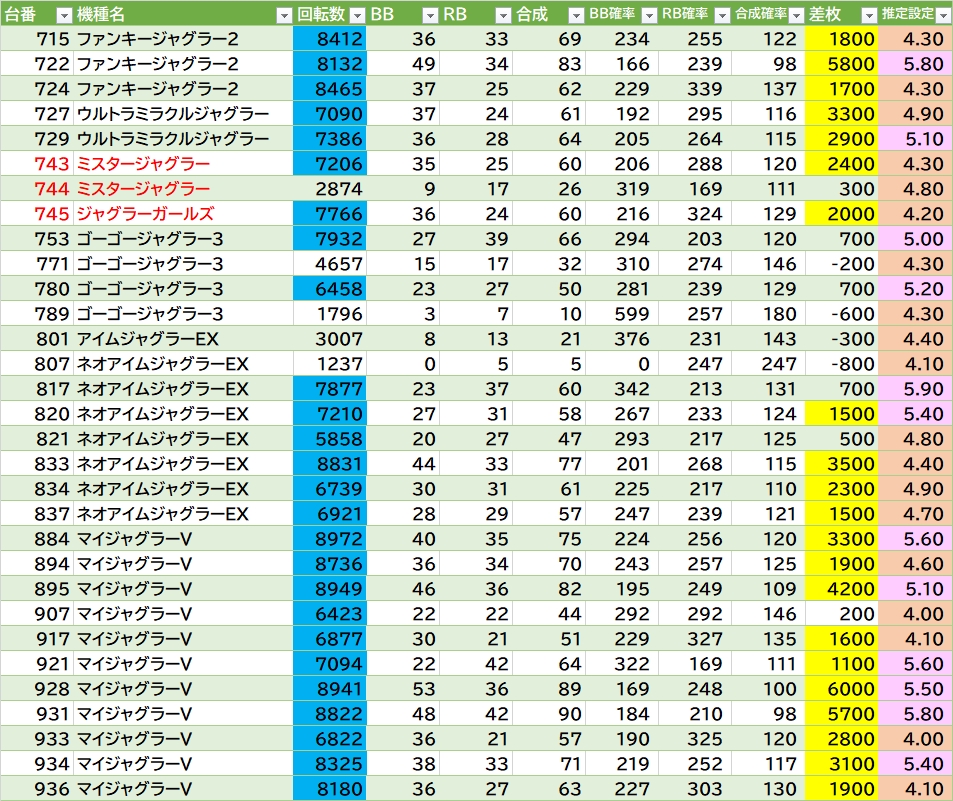Open the BB column filter arrow
Image resolution: width=953 pixels, height=801 pixels.
[430, 15]
